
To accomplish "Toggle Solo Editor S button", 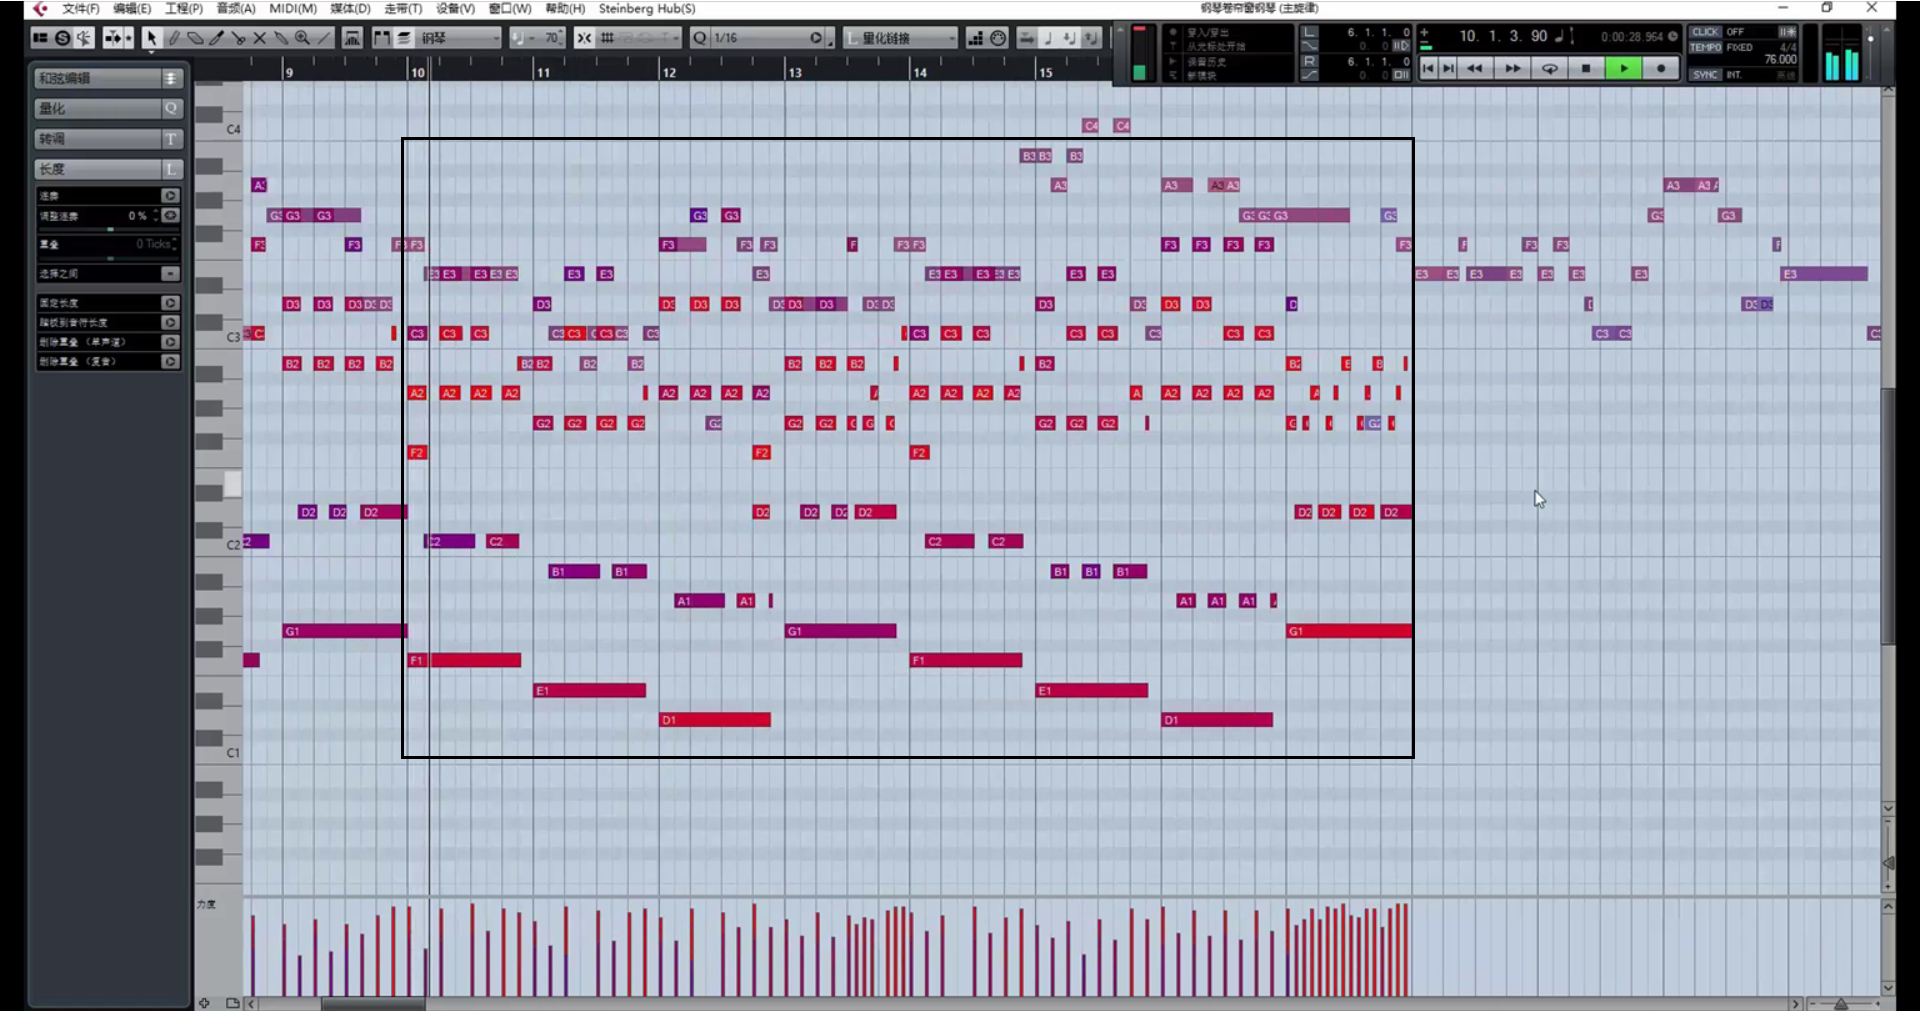I will point(62,38).
